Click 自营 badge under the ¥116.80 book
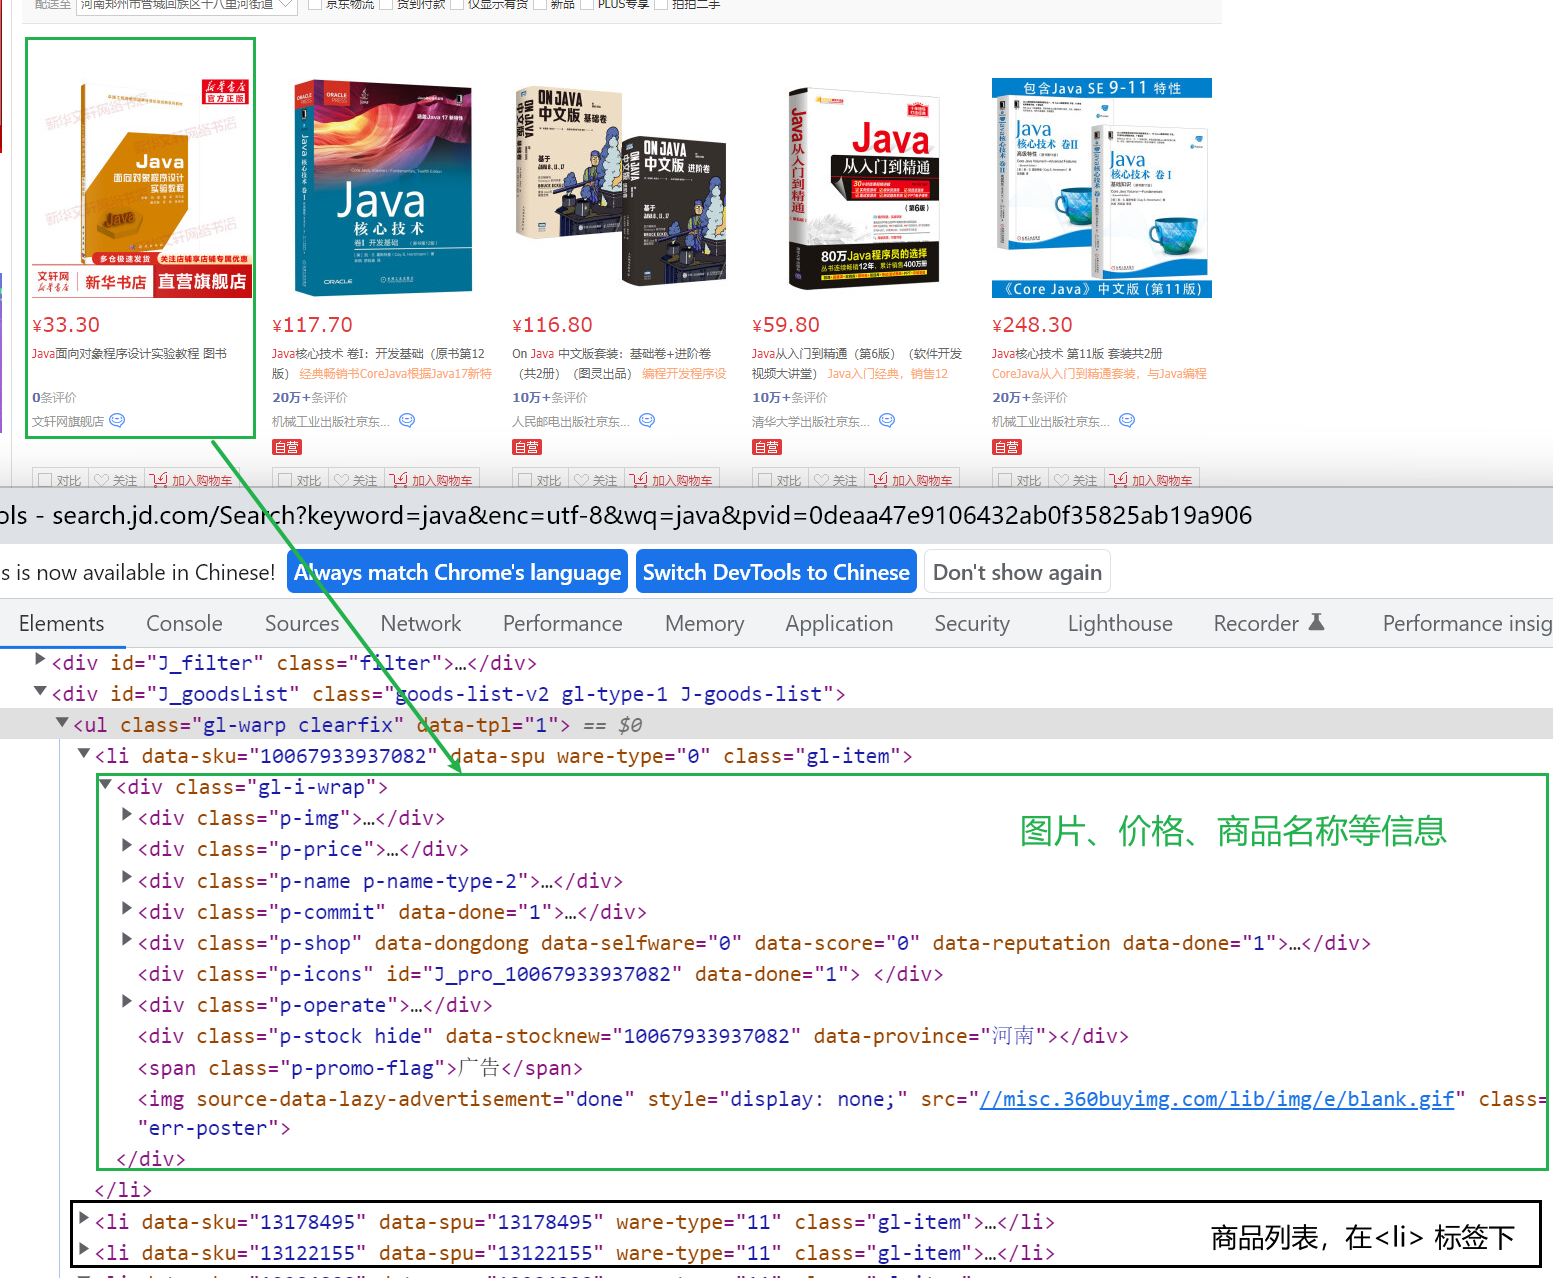This screenshot has width=1553, height=1278. (527, 447)
